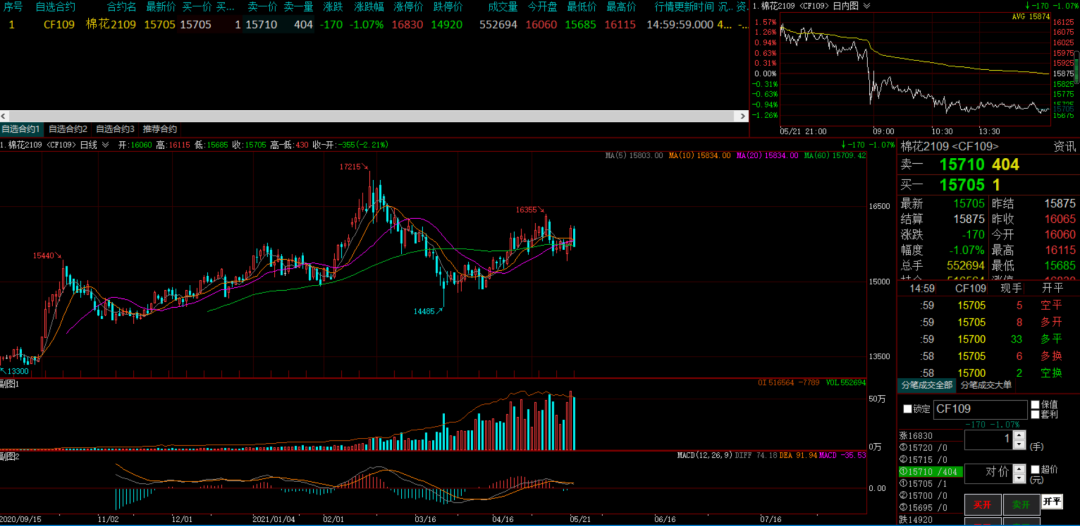Click the CF109 contract code input

click(979, 409)
